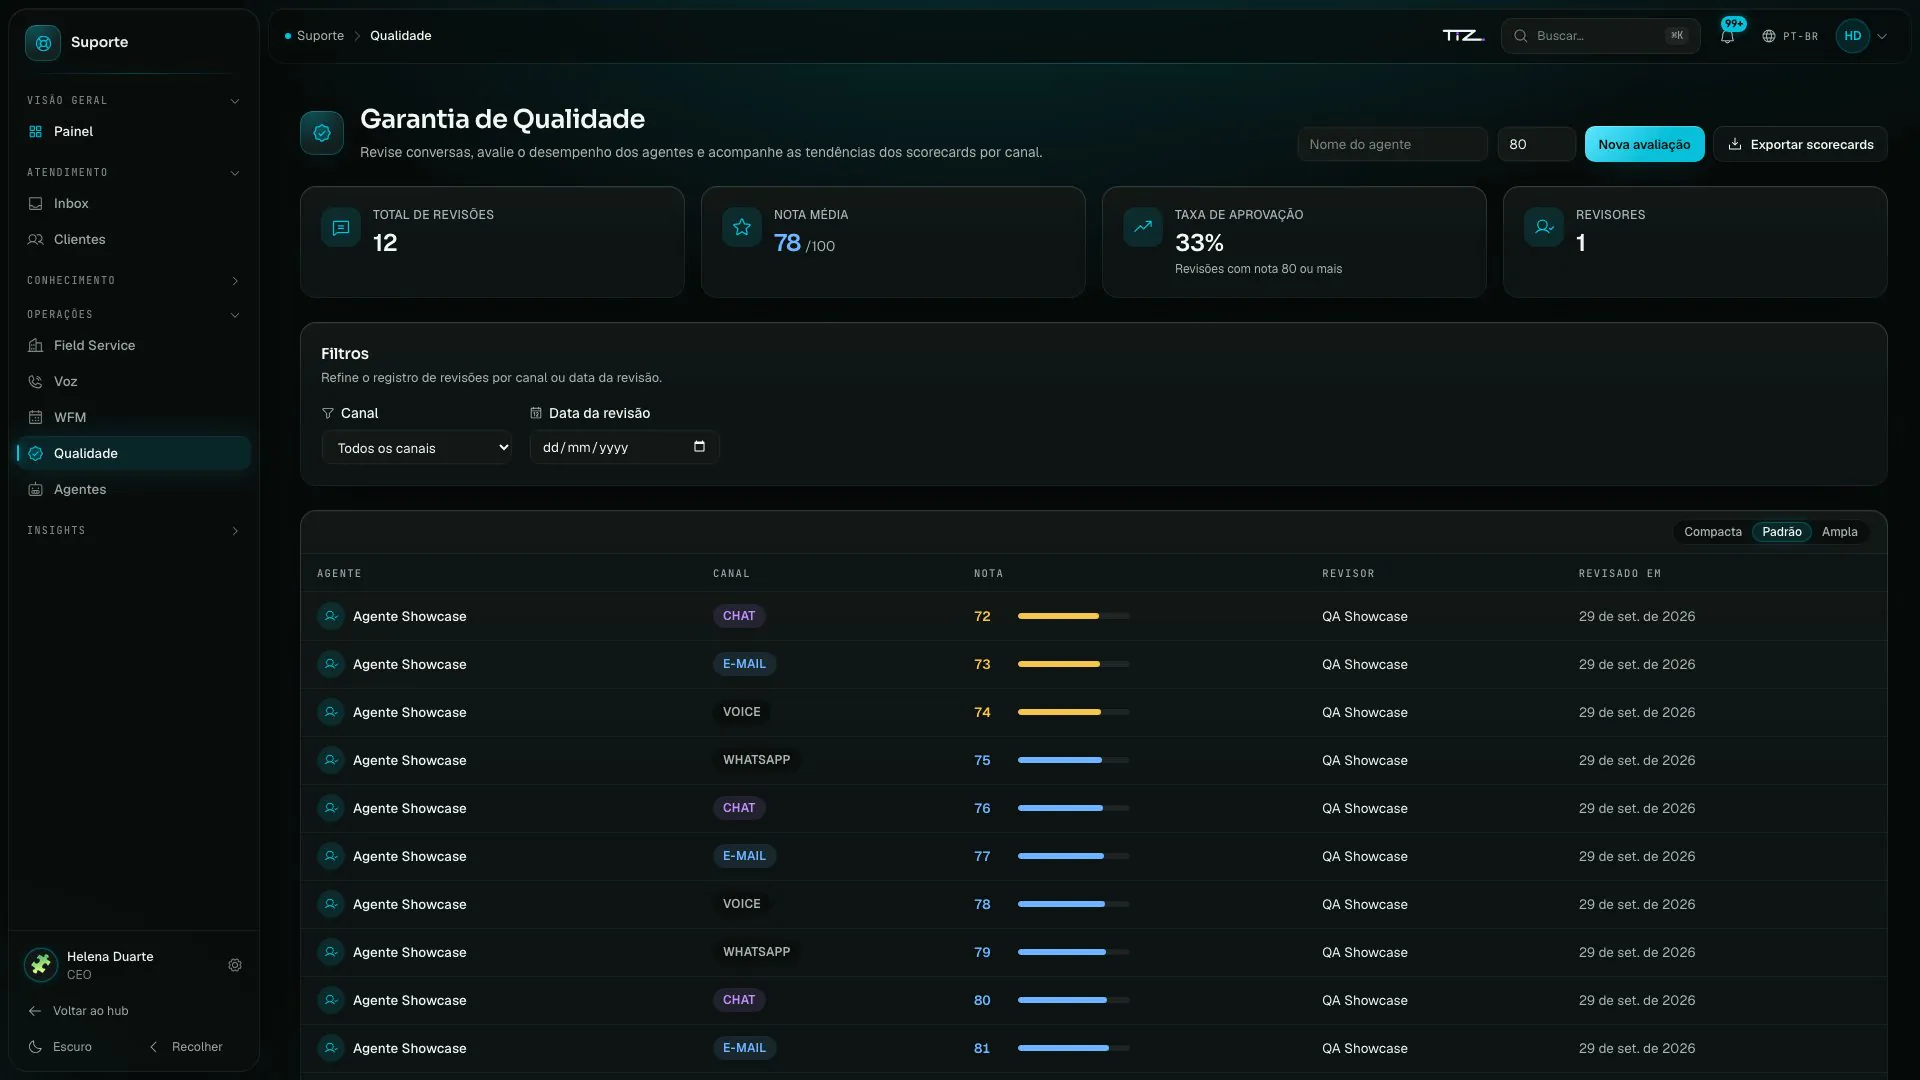Open Voz phone section
This screenshot has height=1080, width=1920.
[x=133, y=382]
